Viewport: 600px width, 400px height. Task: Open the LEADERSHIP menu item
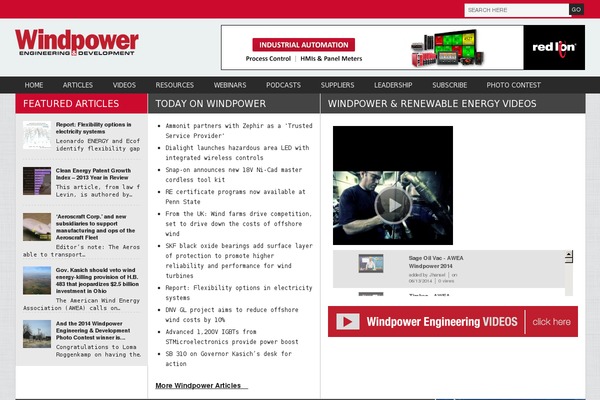click(x=393, y=85)
